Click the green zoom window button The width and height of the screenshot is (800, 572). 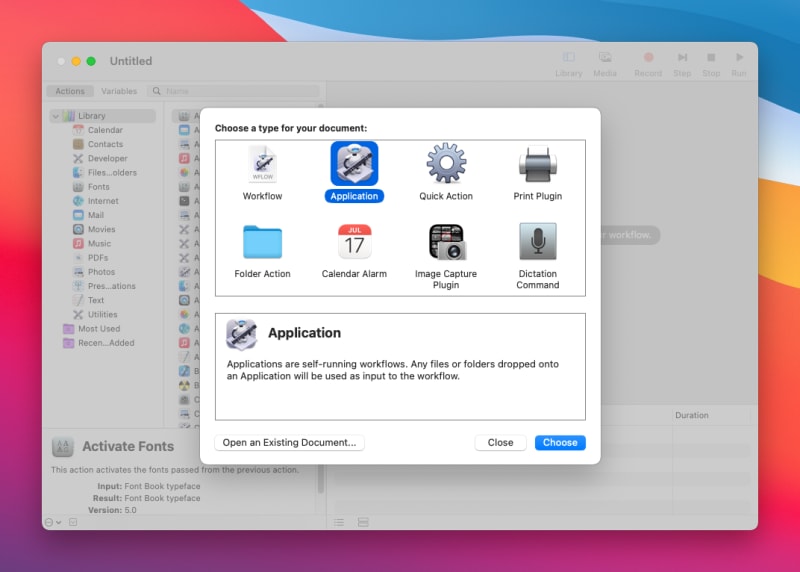pyautogui.click(x=91, y=61)
